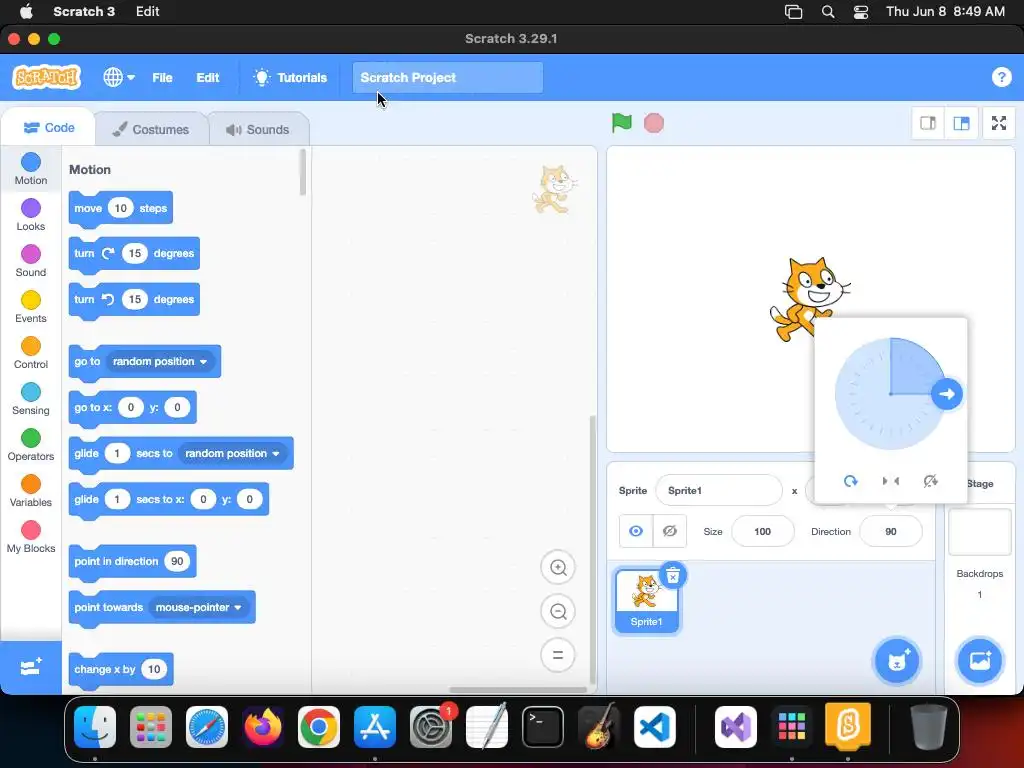The image size is (1024, 768).
Task: Open the File menu
Action: point(162,77)
